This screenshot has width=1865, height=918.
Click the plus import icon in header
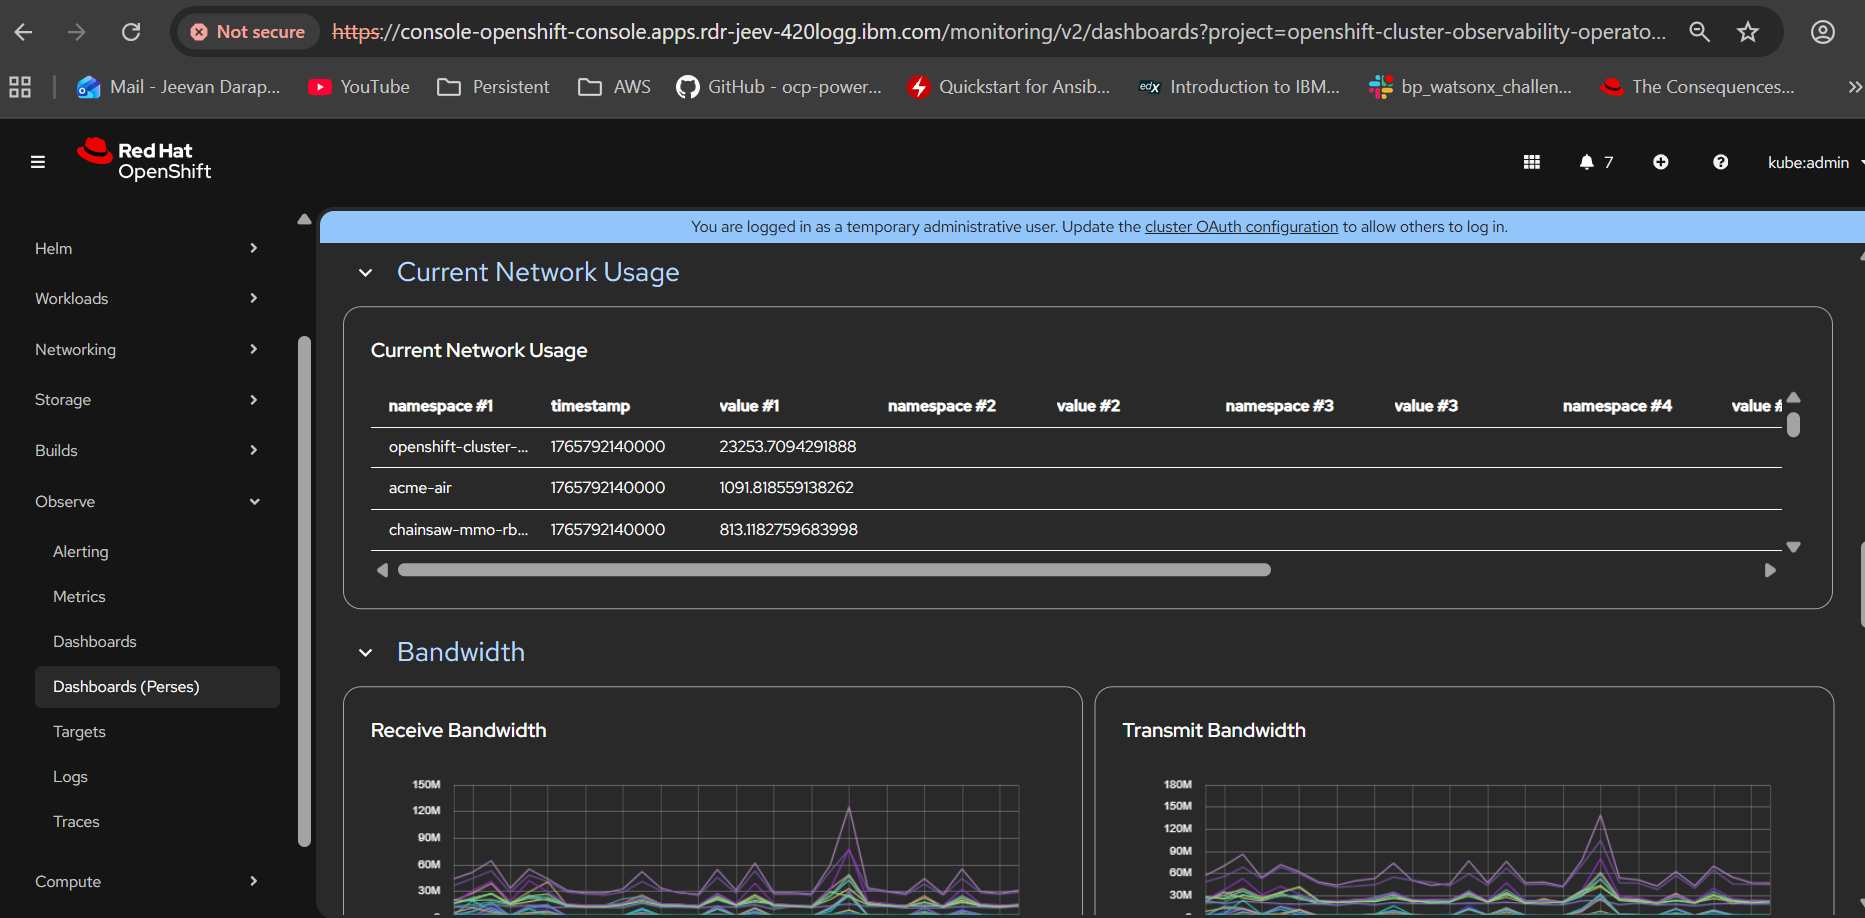point(1660,162)
